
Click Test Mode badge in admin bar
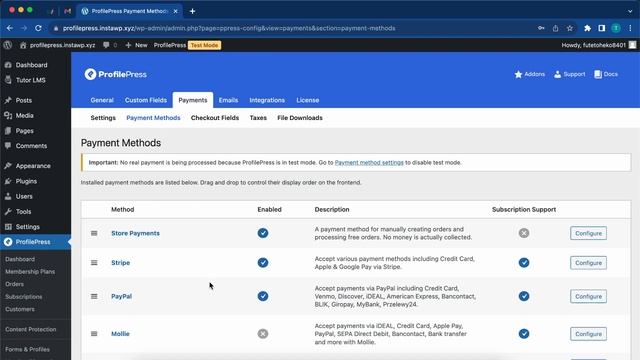204,45
